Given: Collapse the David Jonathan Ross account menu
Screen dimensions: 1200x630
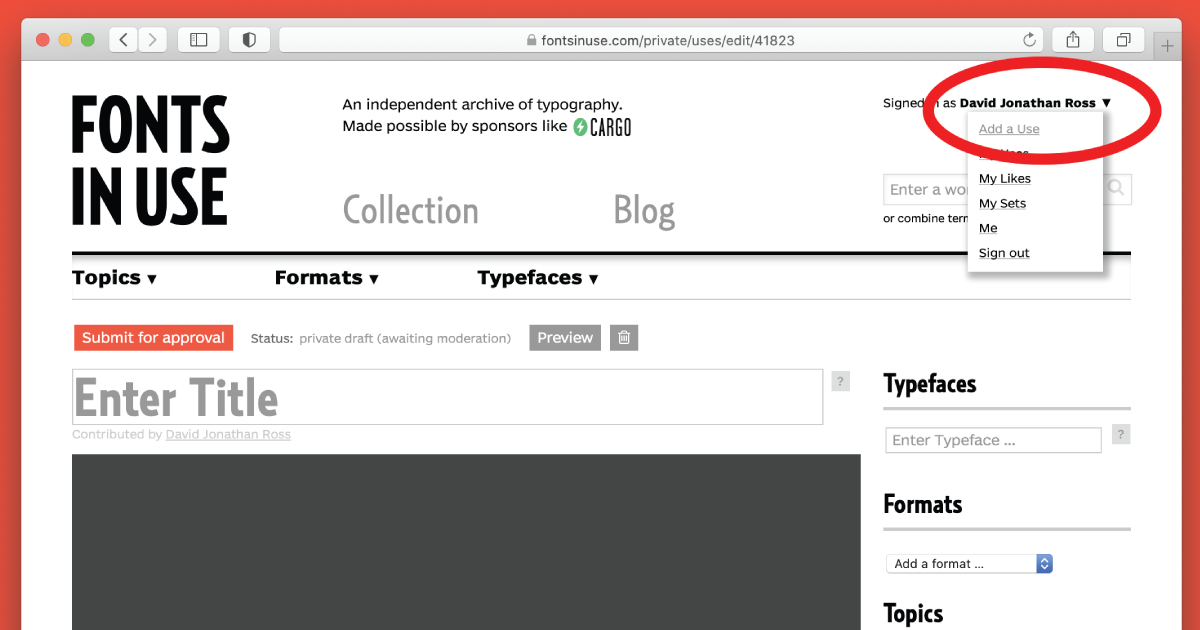Looking at the screenshot, I should coord(1035,103).
